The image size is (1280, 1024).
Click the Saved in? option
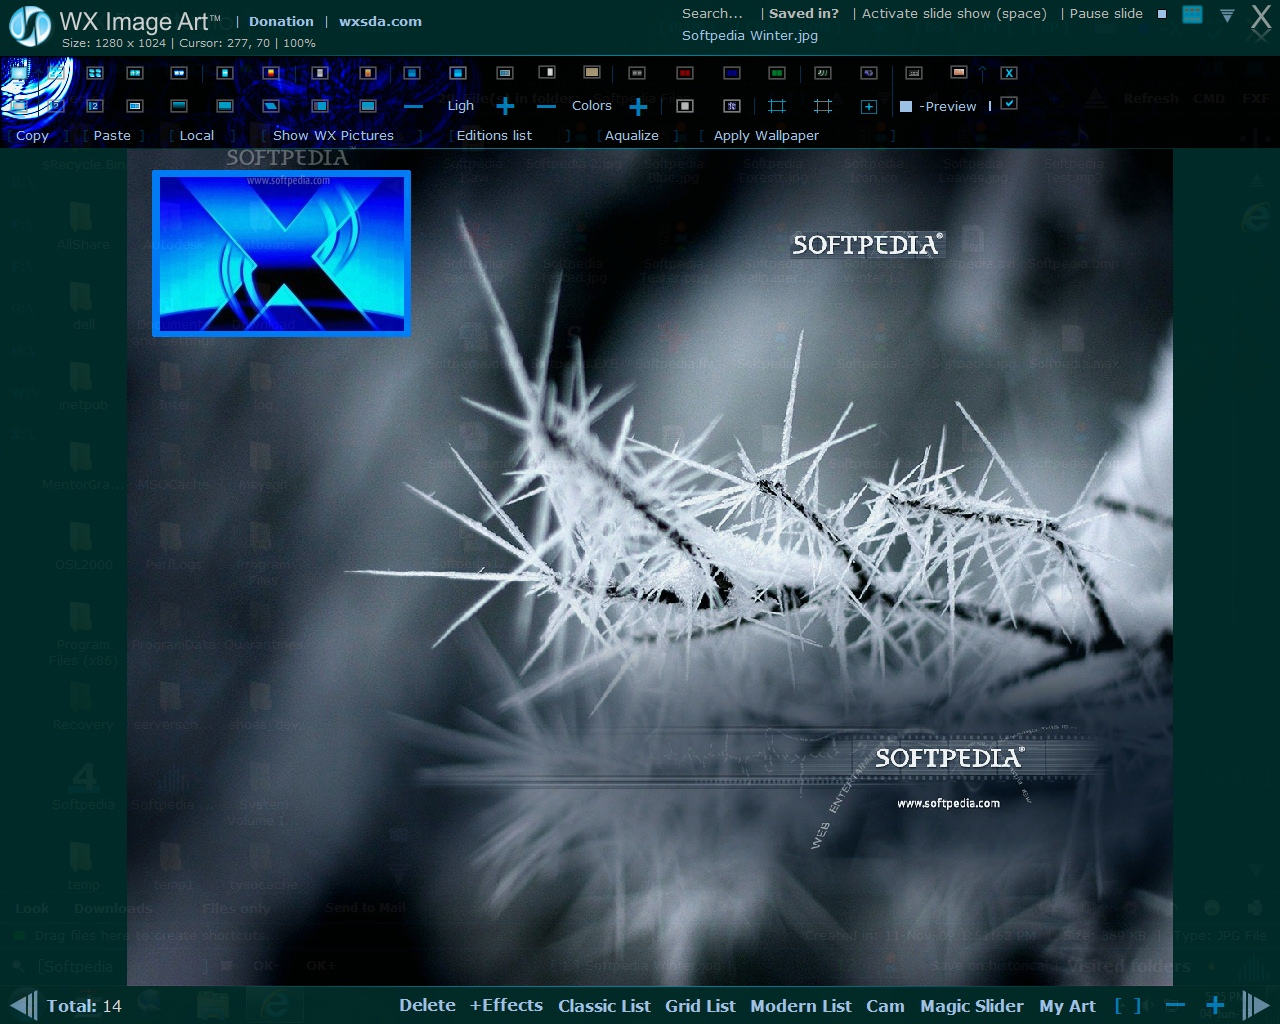(804, 13)
